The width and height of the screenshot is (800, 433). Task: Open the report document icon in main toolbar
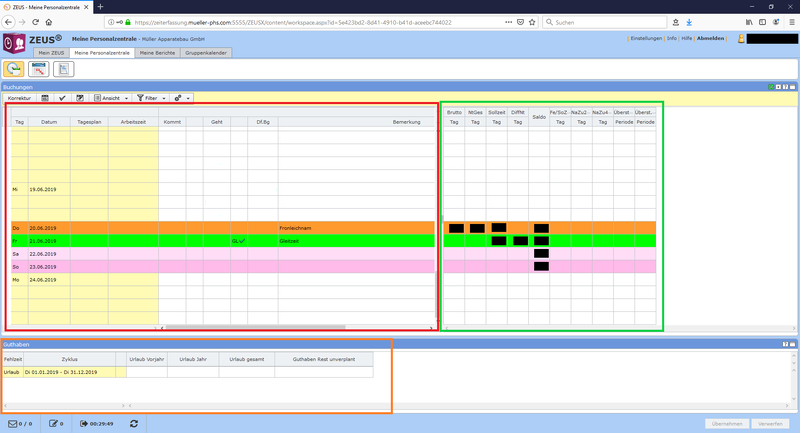point(63,69)
